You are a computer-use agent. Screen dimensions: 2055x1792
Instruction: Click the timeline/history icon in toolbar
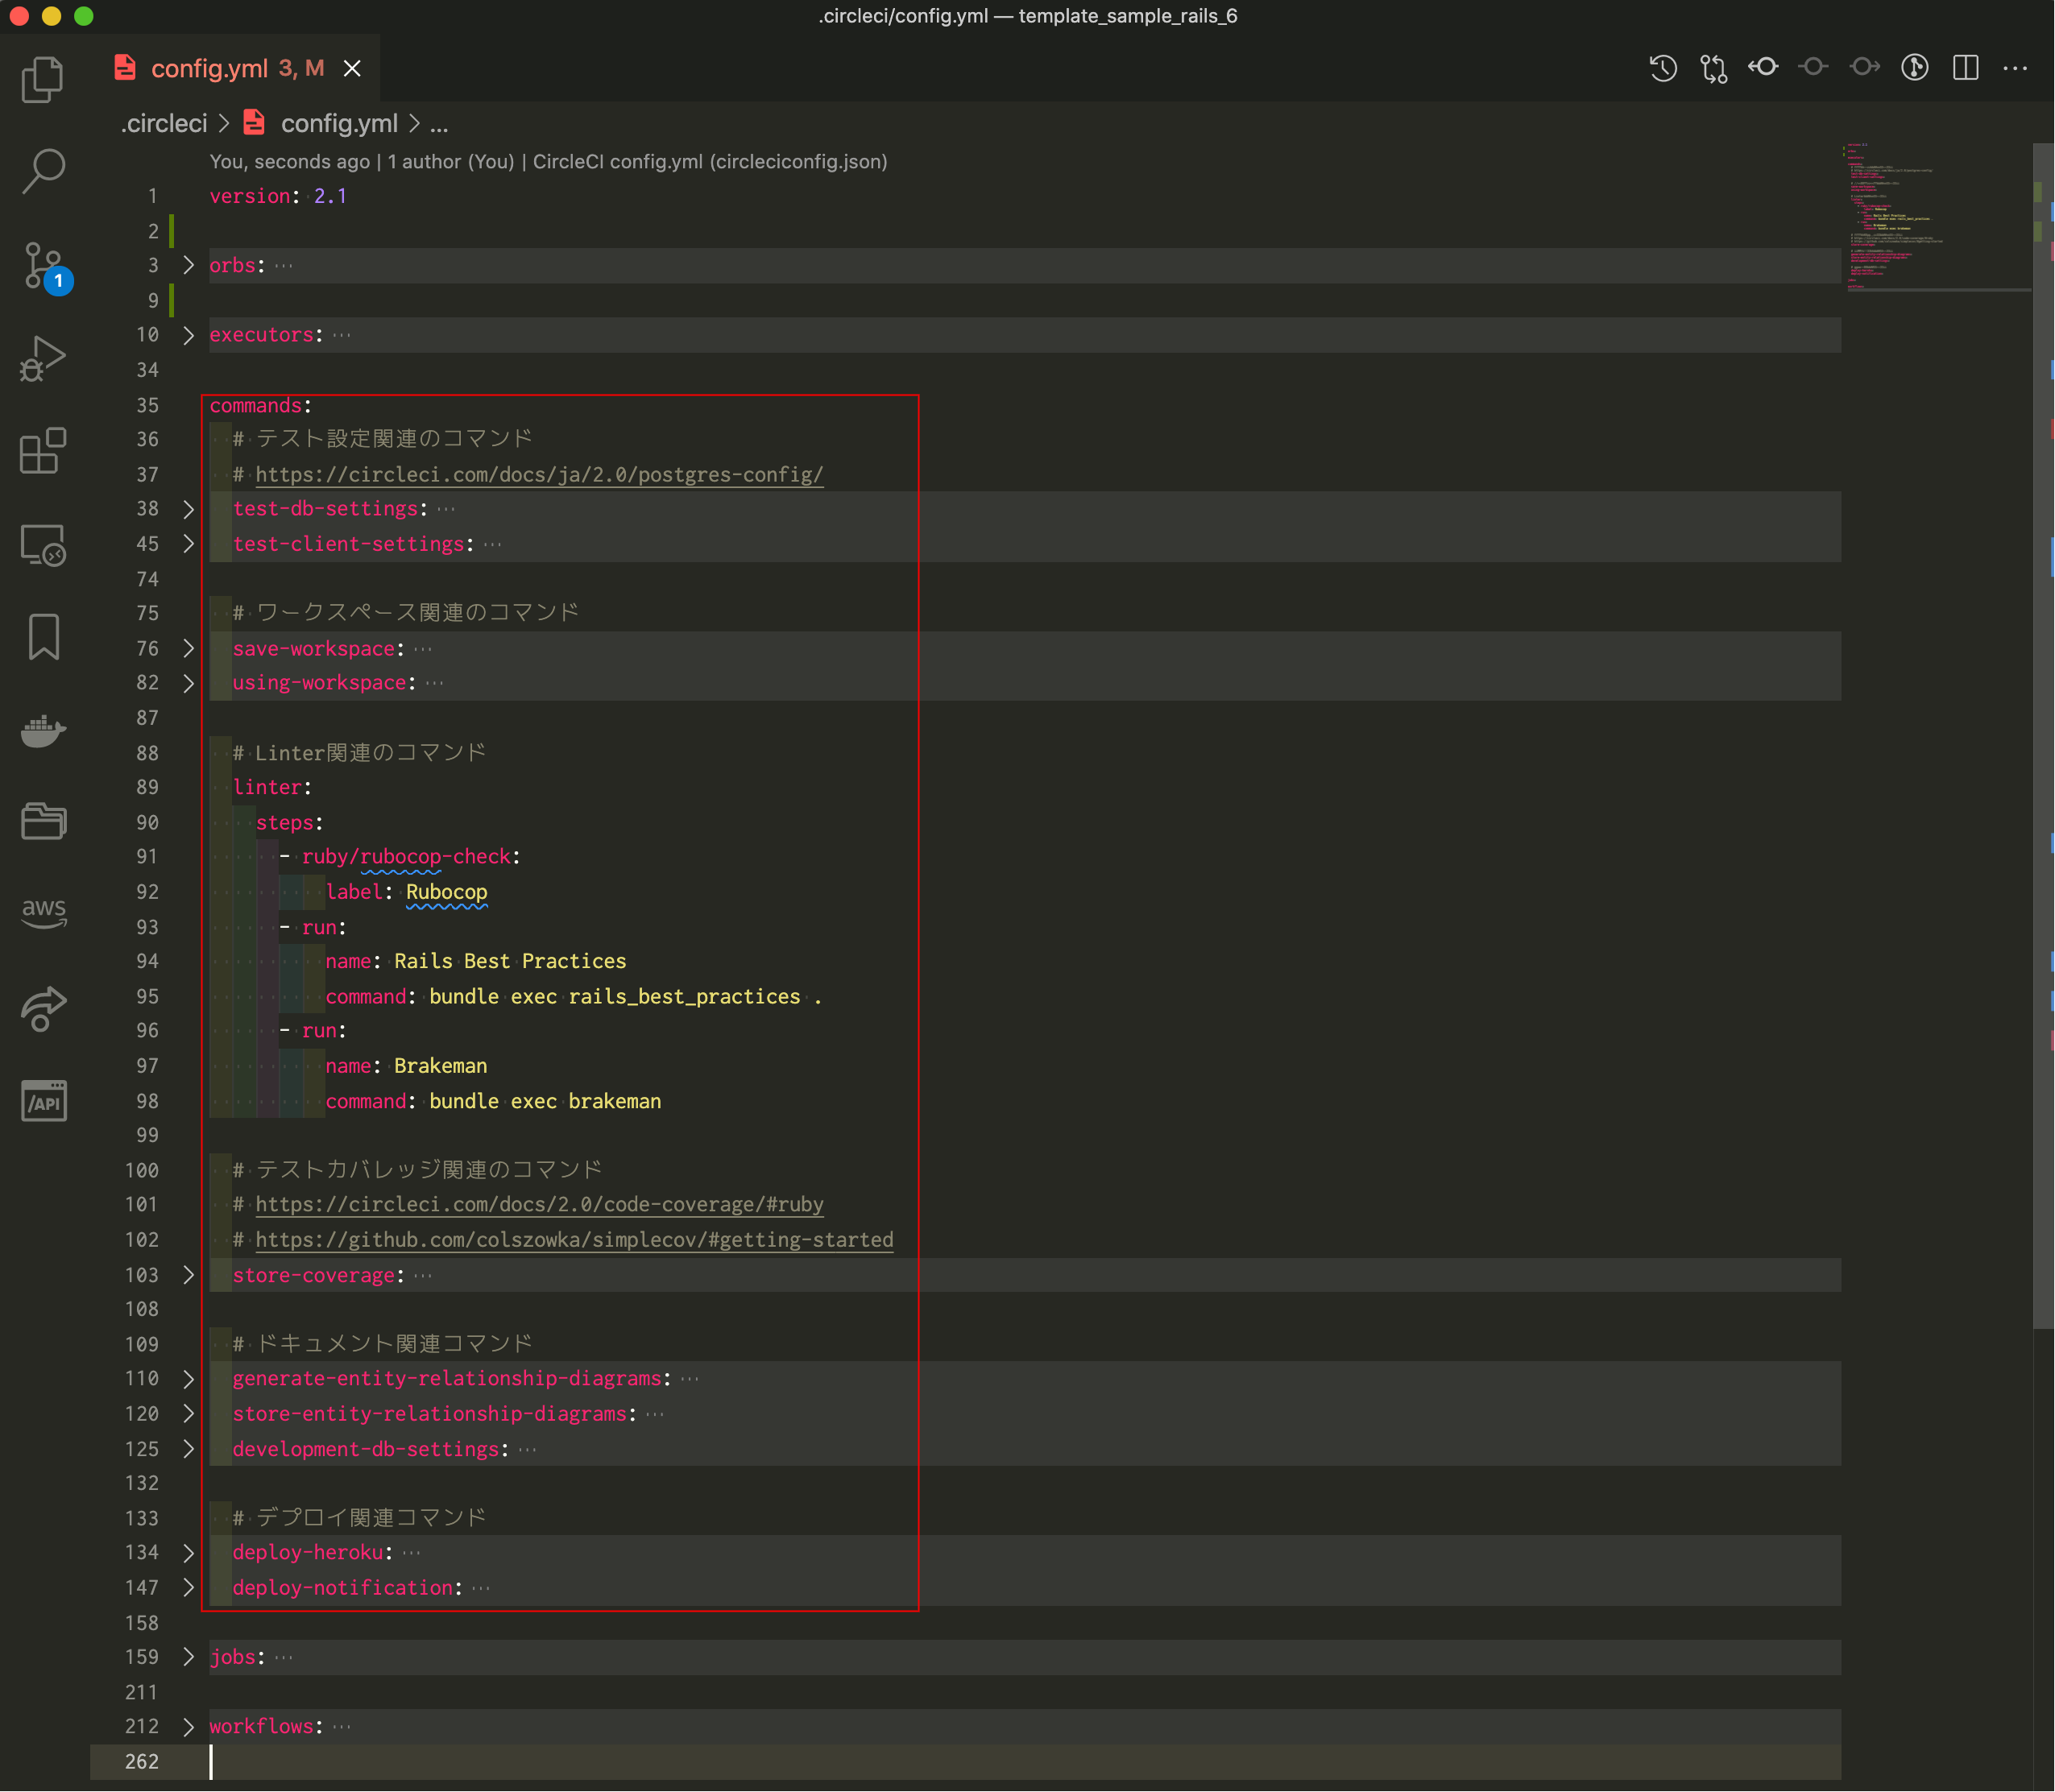(x=1663, y=66)
